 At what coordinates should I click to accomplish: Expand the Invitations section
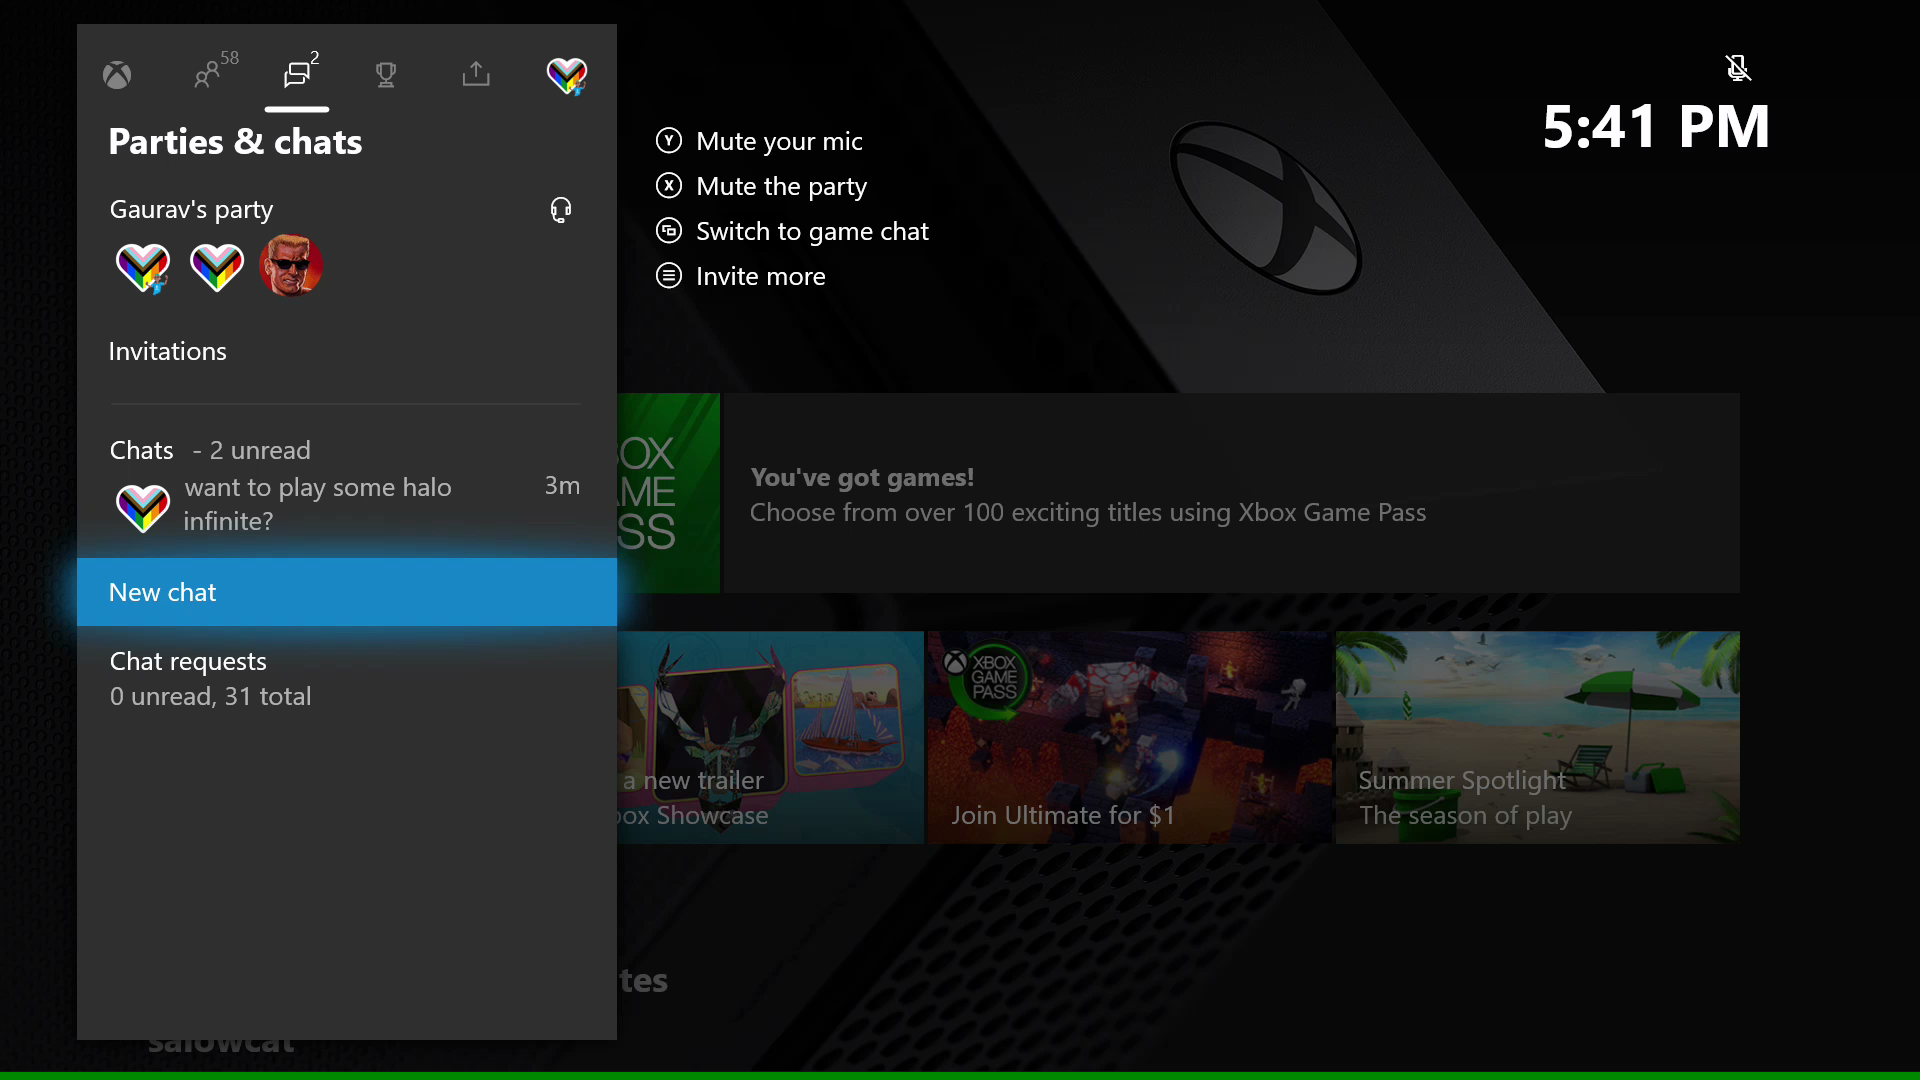[167, 349]
